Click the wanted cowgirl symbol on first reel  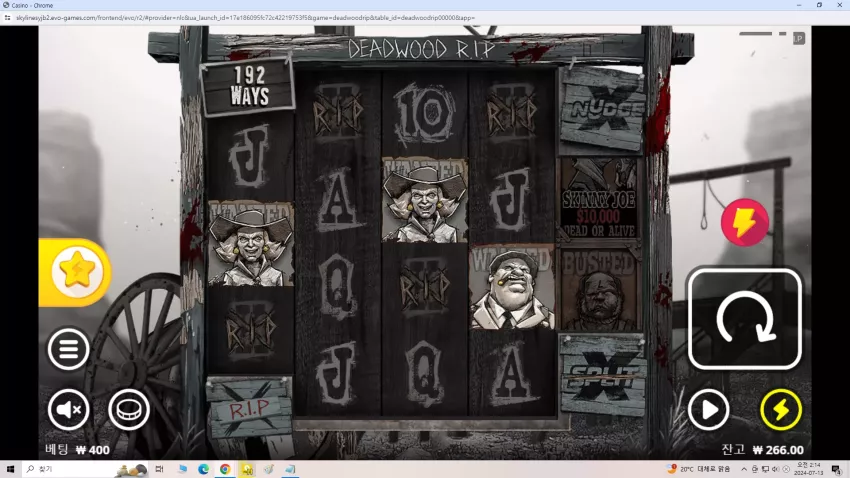coord(250,244)
